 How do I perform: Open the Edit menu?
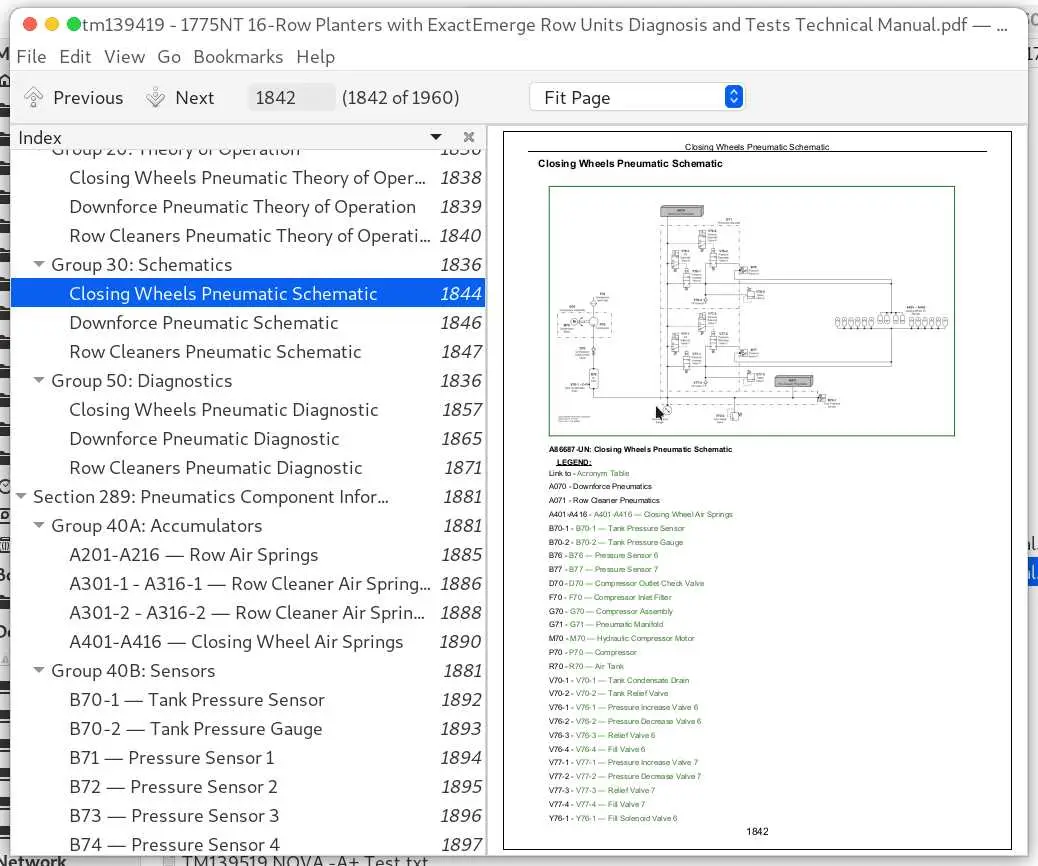tap(75, 57)
